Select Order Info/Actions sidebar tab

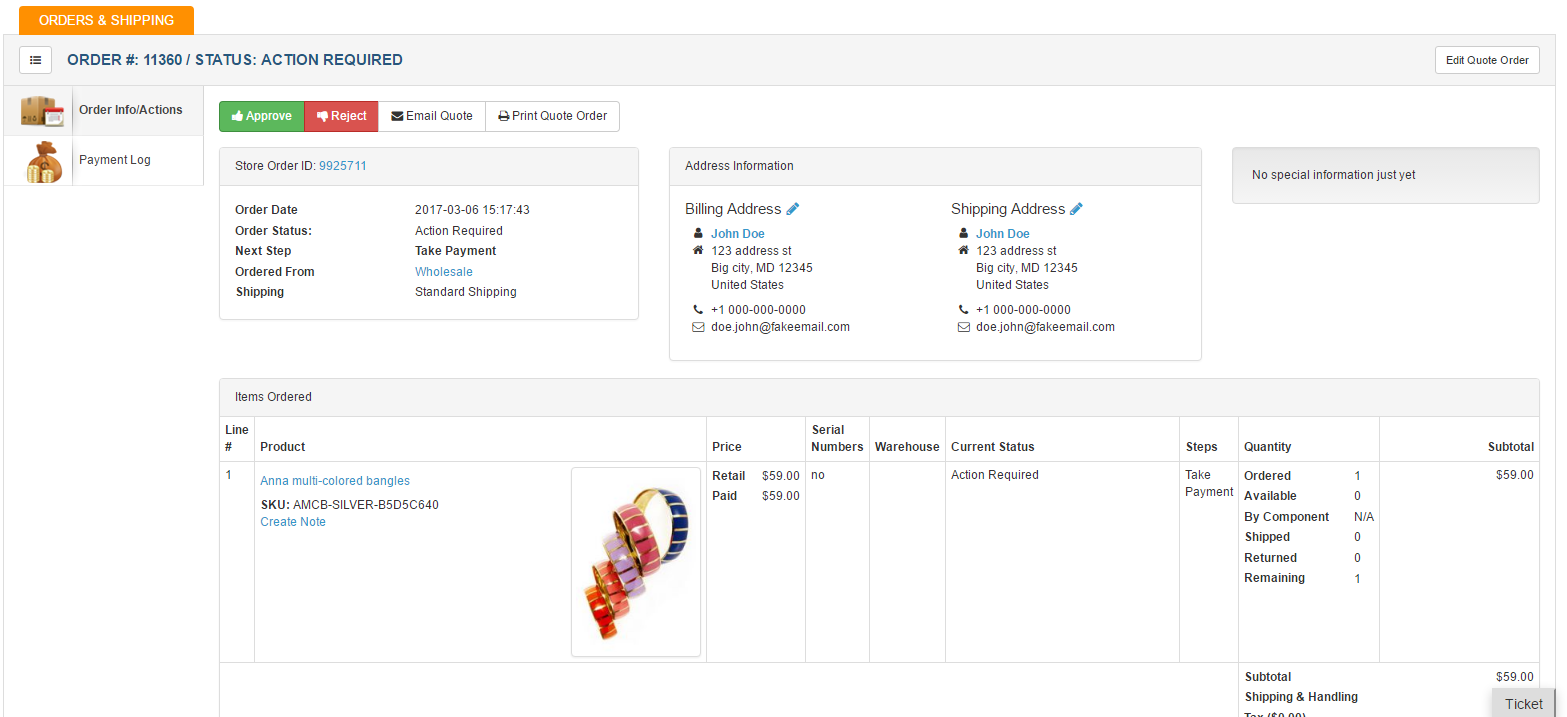104,110
